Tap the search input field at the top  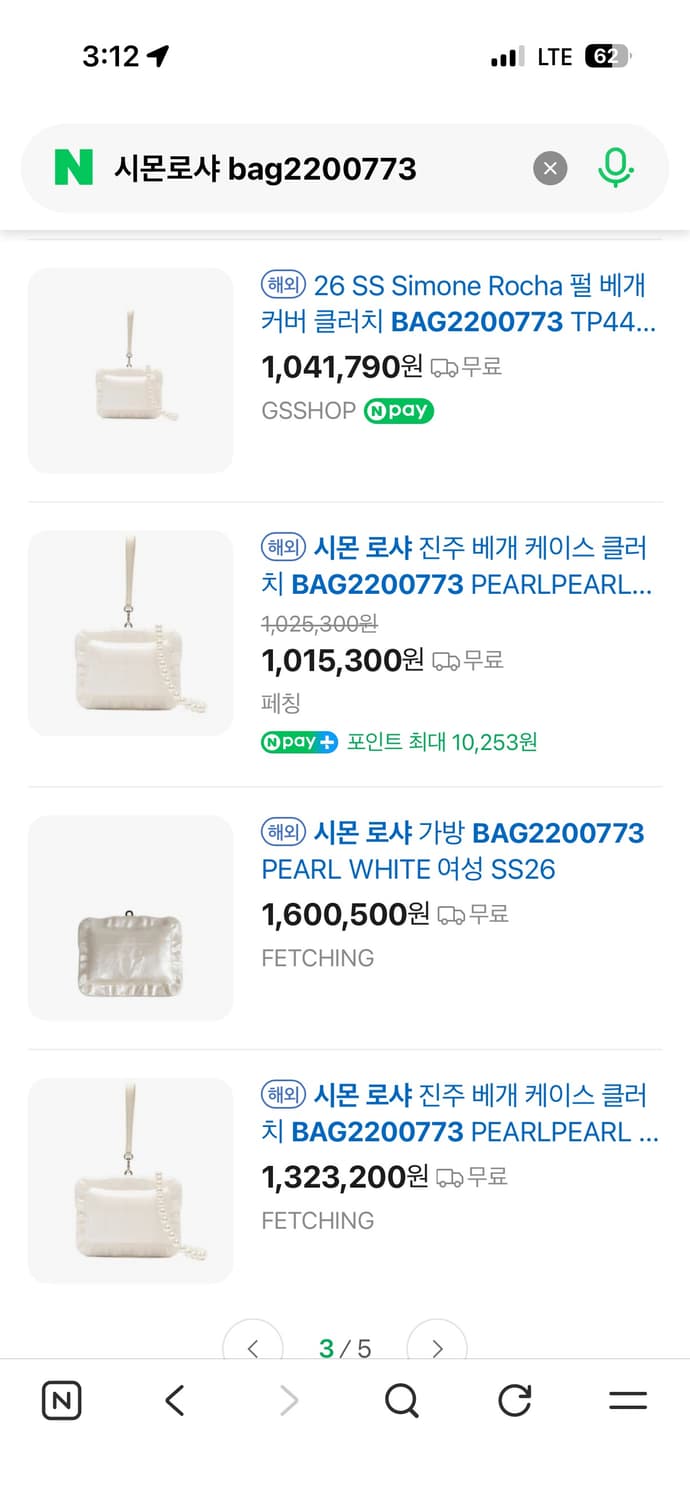coord(300,168)
